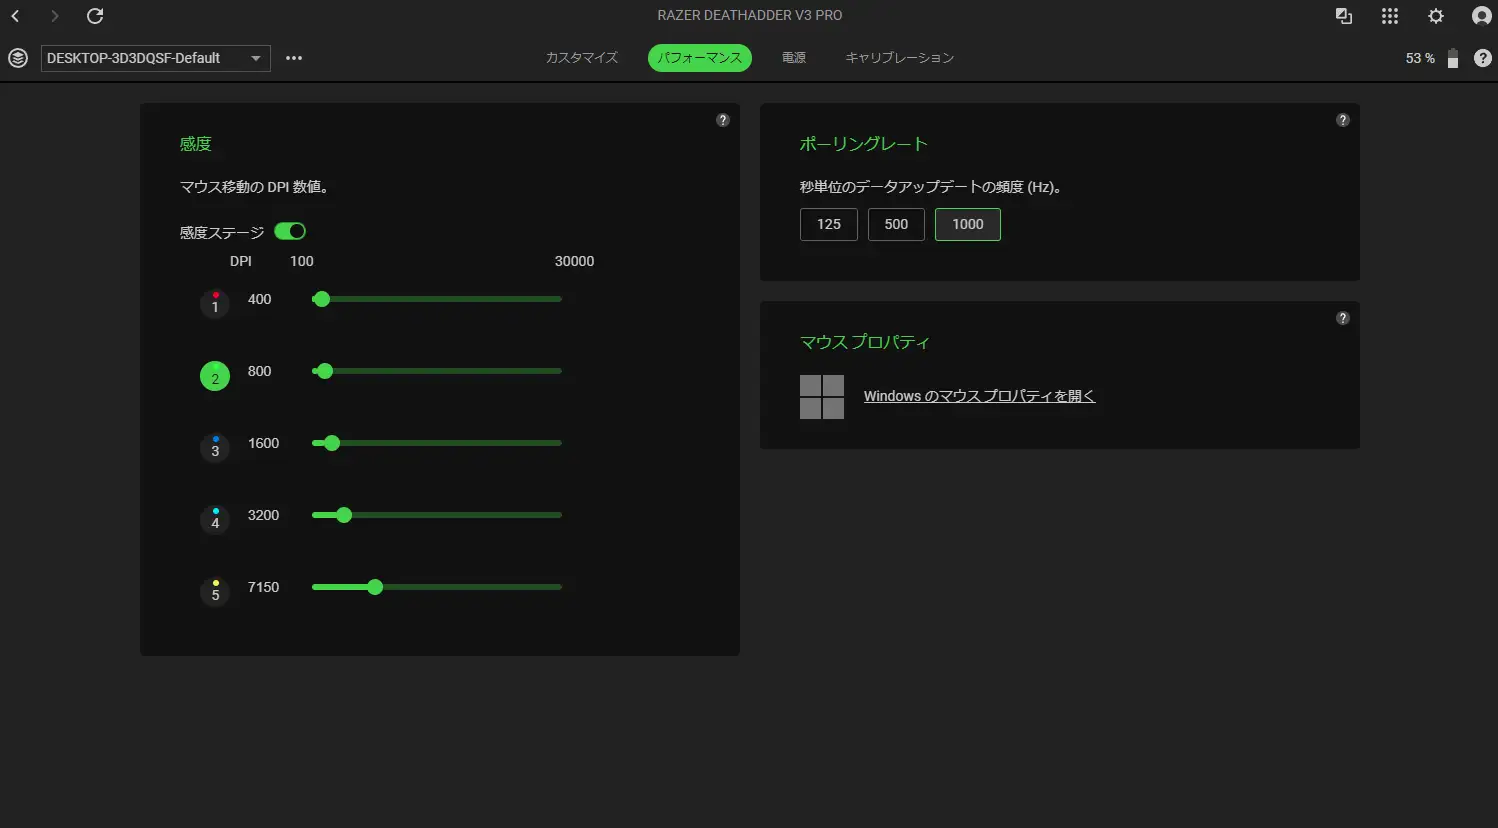The height and width of the screenshot is (828, 1498).
Task: Click the 100 minimum DPI label
Action: (x=302, y=261)
